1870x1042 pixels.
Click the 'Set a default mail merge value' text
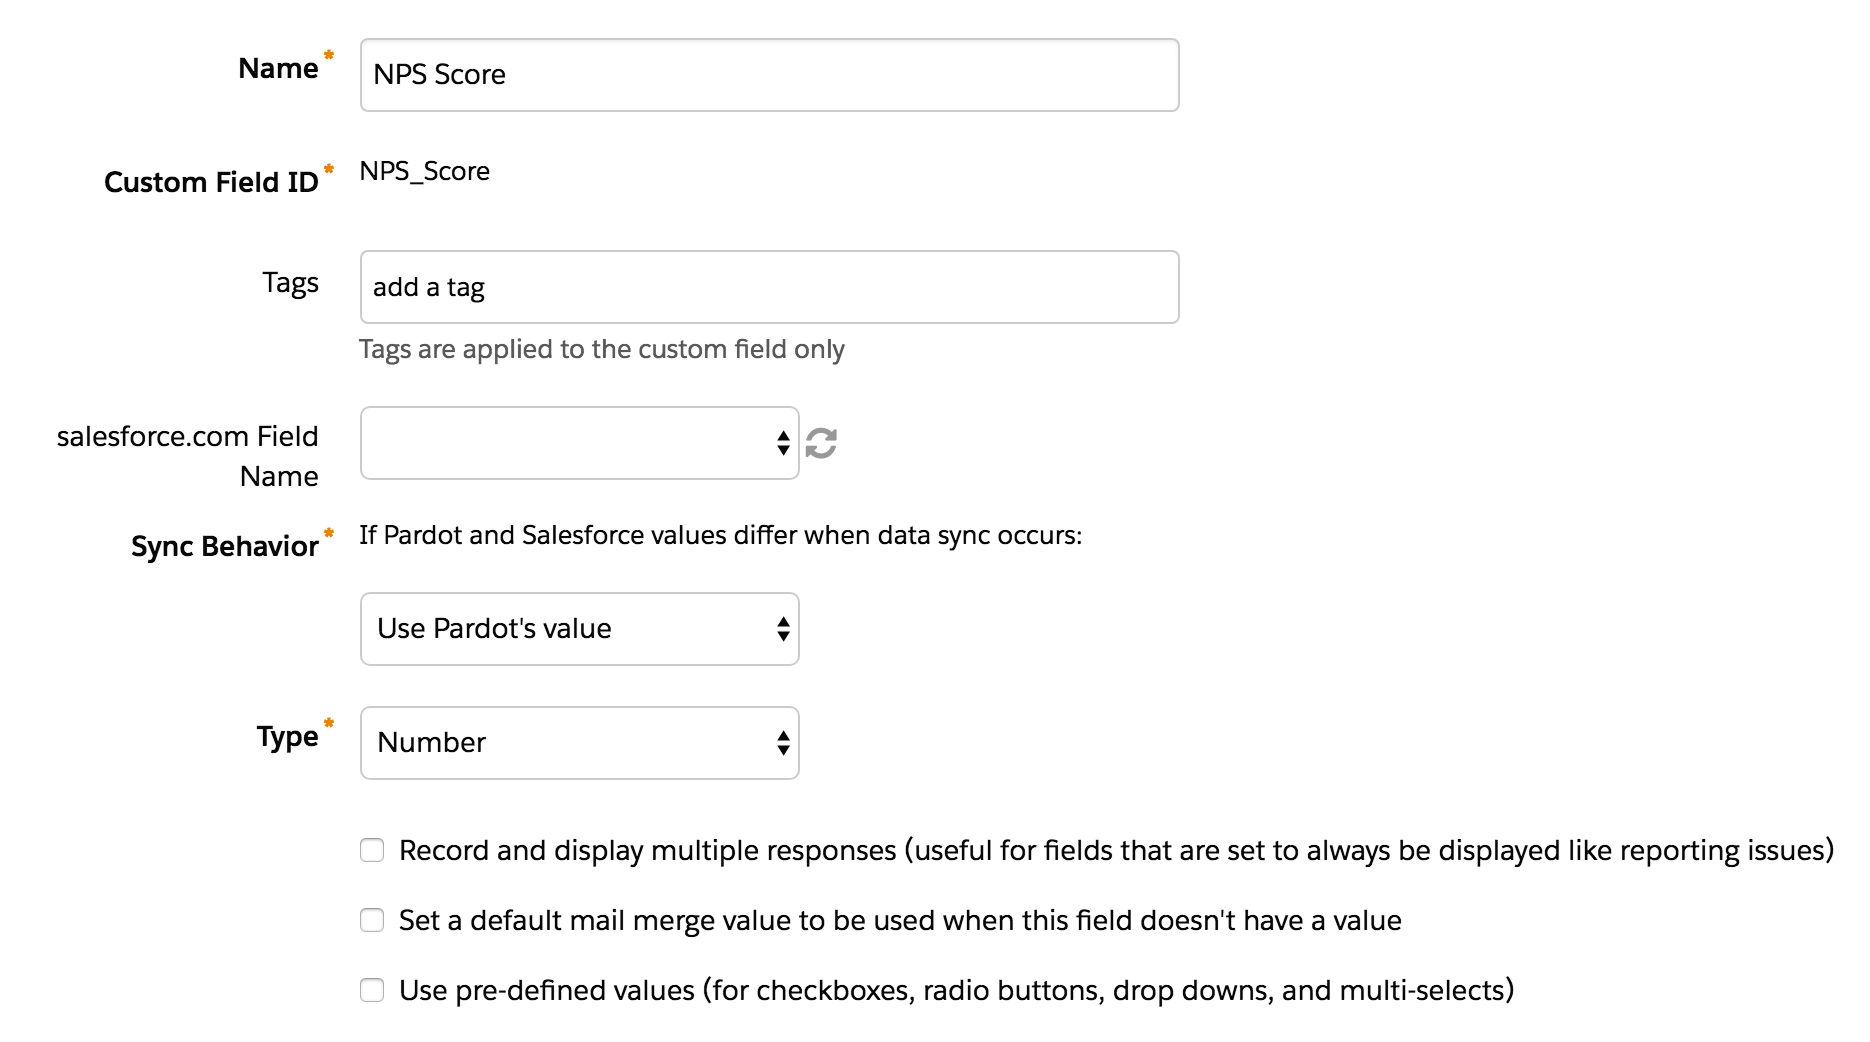(900, 920)
